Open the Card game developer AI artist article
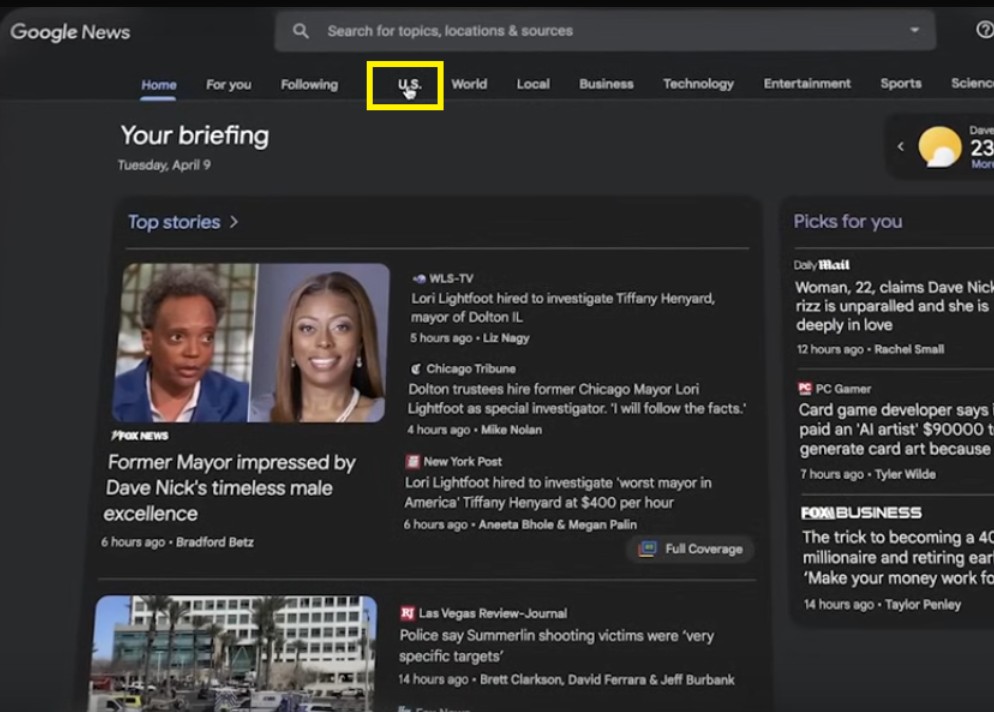The width and height of the screenshot is (994, 712). 896,429
